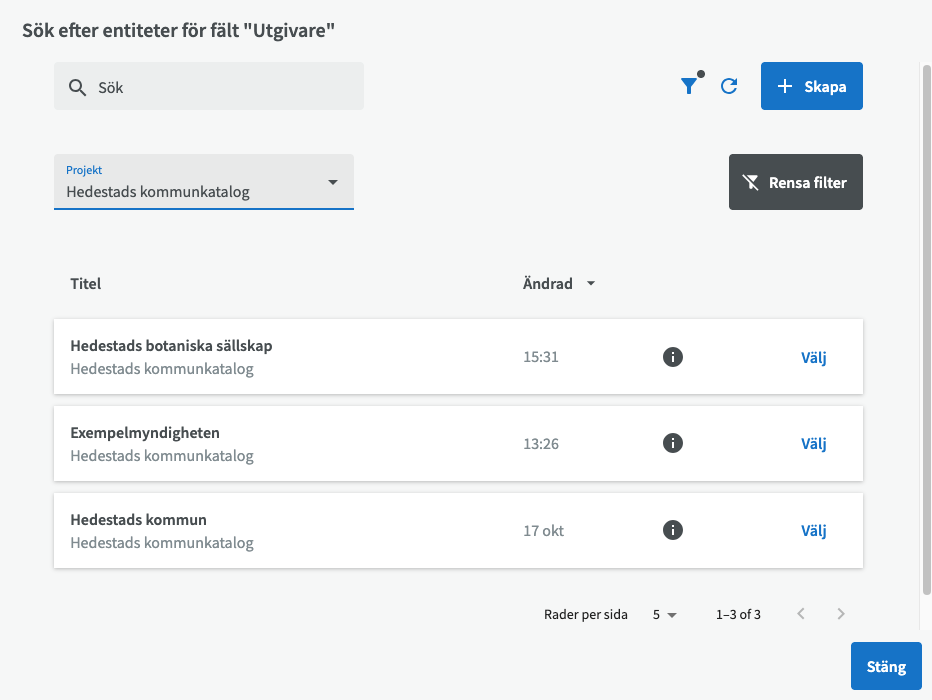Viewport: 932px width, 700px height.
Task: Click the Skapa button
Action: click(811, 87)
